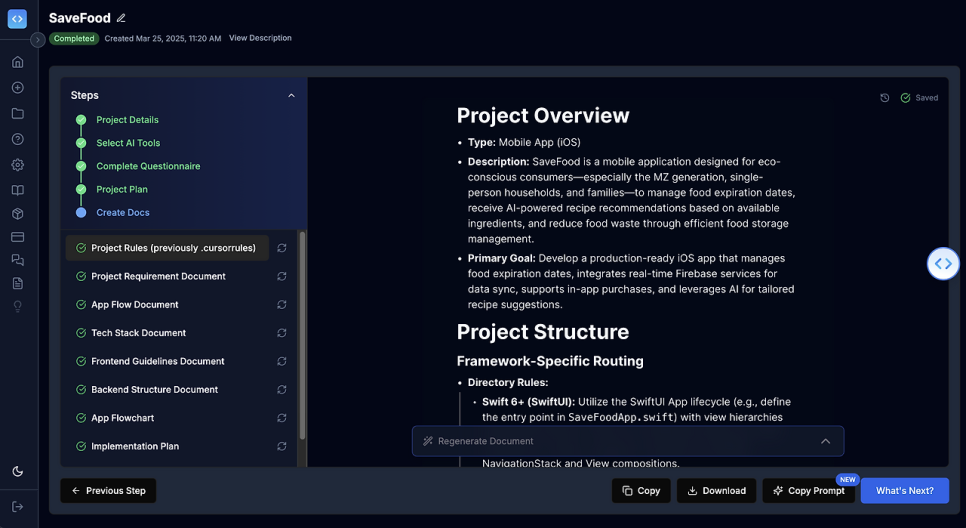
Task: Open the book documentation icon
Action: (18, 190)
